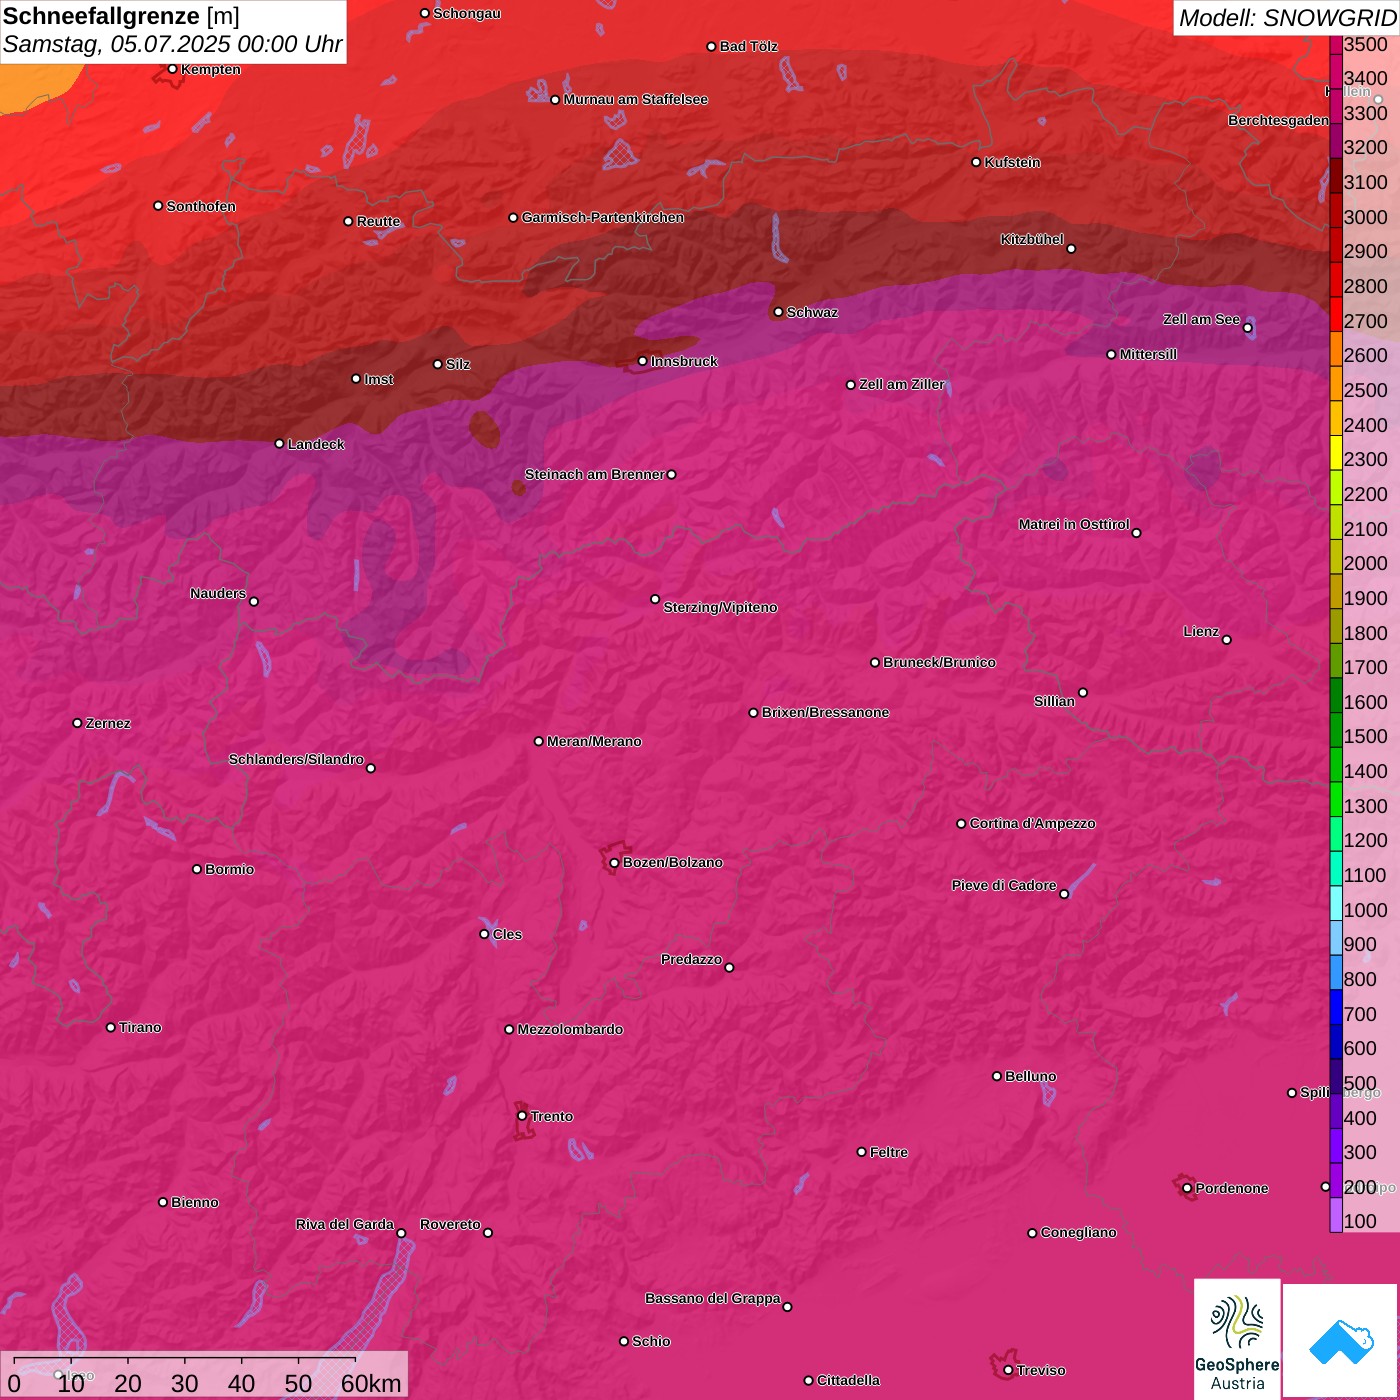This screenshot has height=1400, width=1400.
Task: Click the 3400 magenta legend swatch
Action: (x=1336, y=71)
